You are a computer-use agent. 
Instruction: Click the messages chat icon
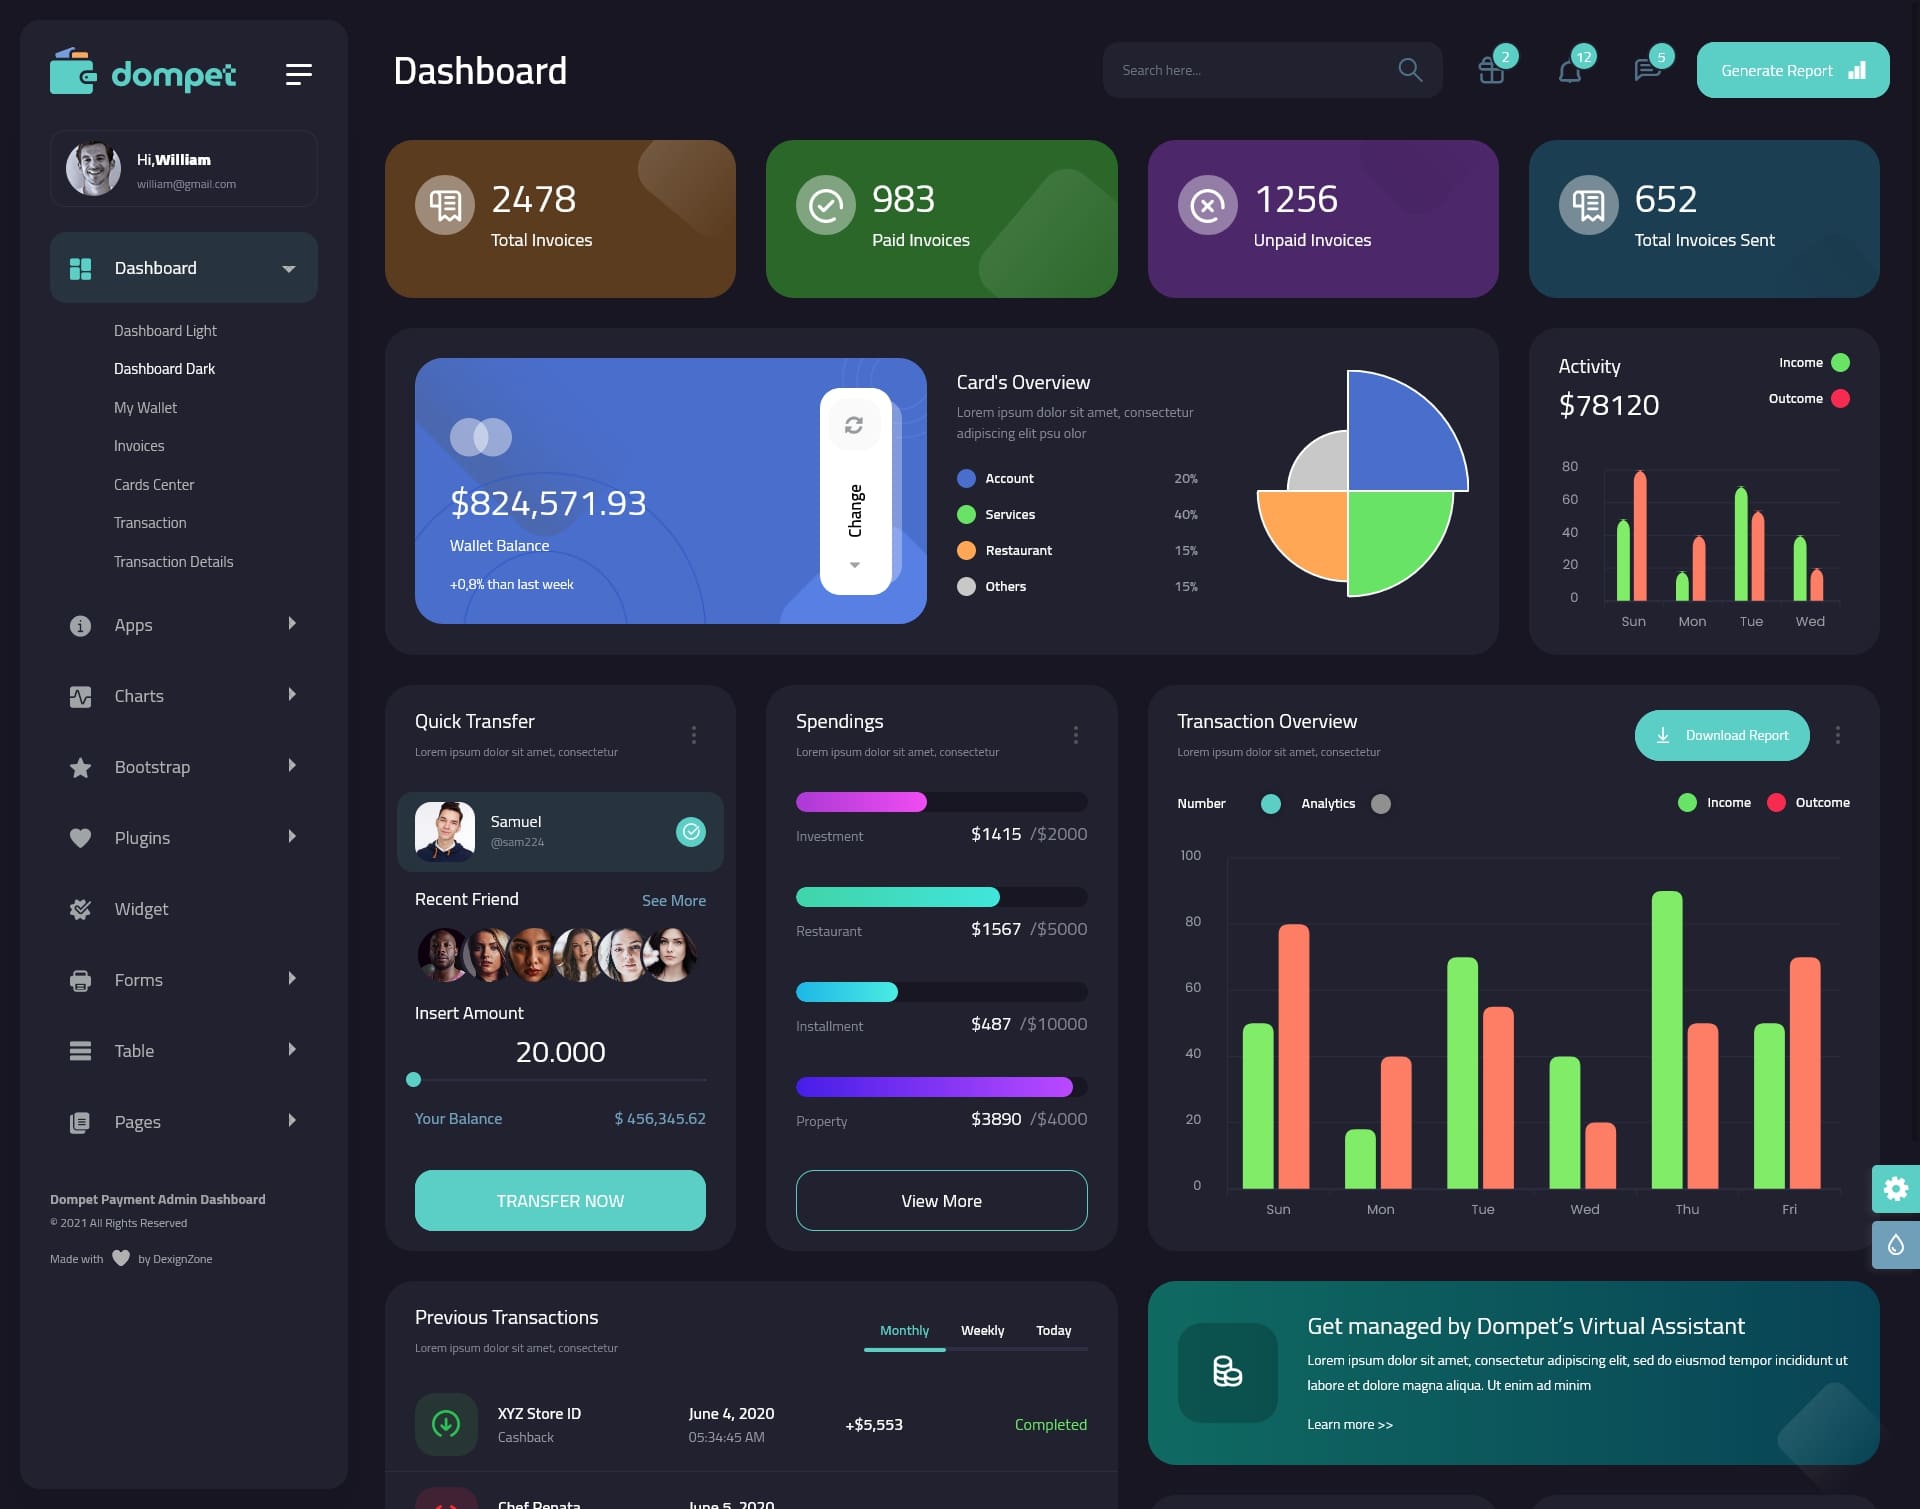pyautogui.click(x=1646, y=70)
